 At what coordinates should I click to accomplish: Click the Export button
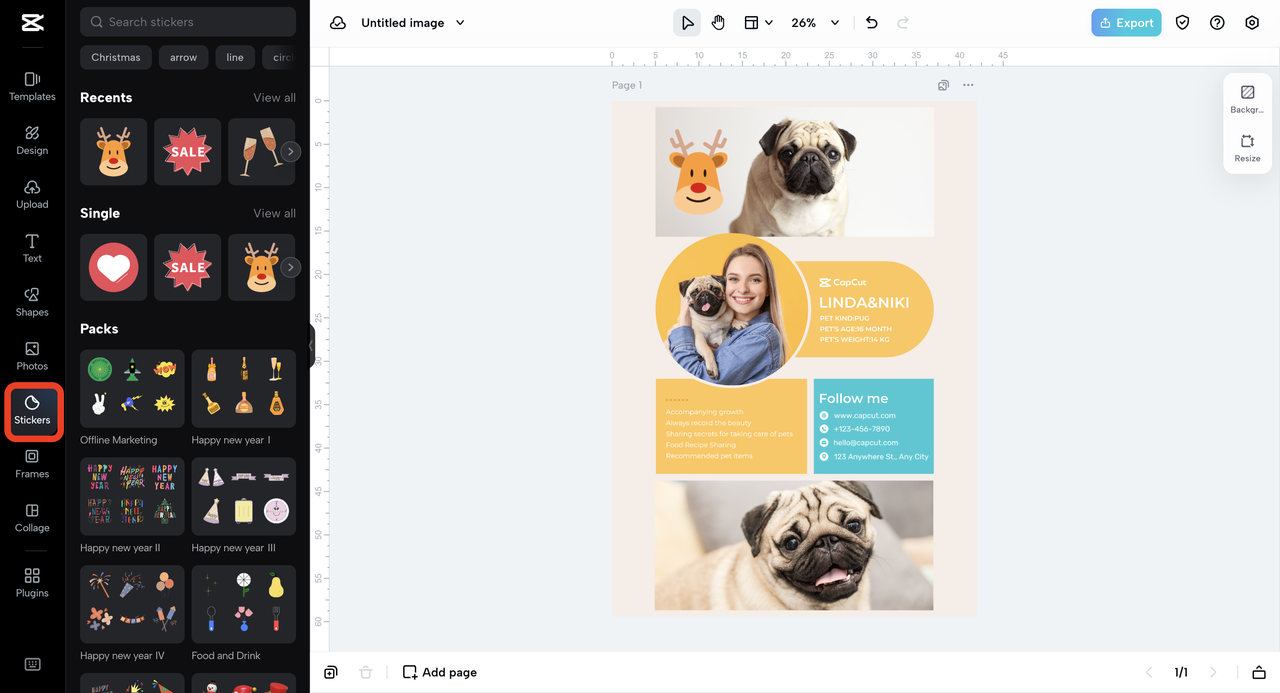tap(1126, 23)
